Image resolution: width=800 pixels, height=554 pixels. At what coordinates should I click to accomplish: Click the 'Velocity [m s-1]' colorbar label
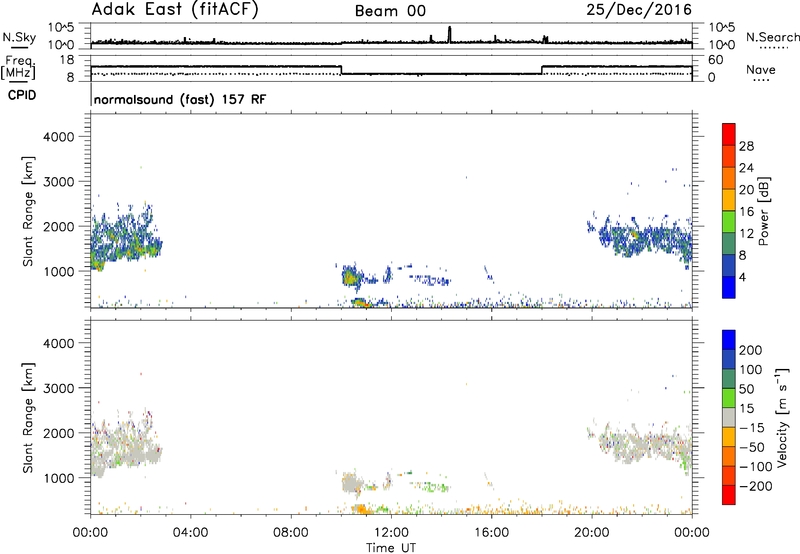point(782,418)
